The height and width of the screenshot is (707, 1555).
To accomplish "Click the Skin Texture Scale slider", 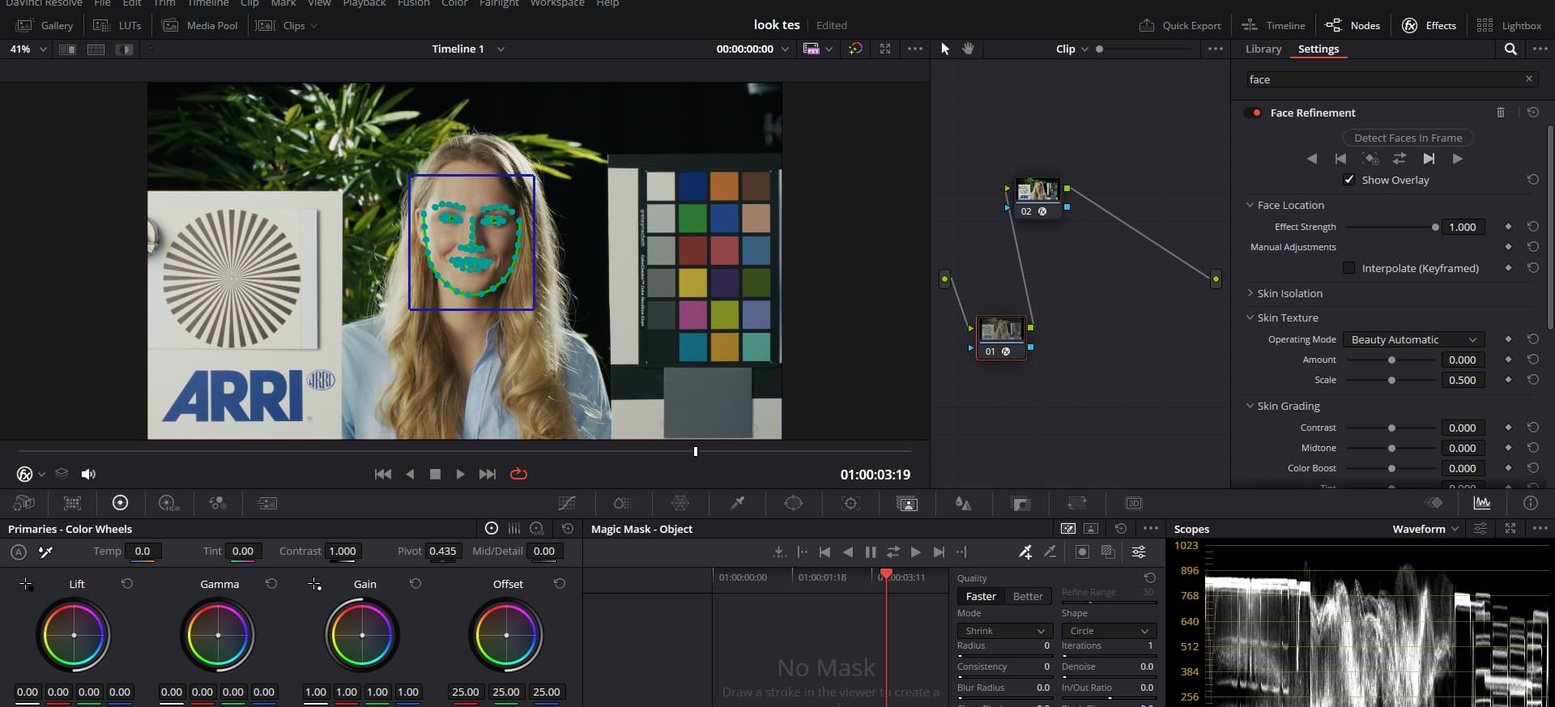I will click(x=1391, y=380).
